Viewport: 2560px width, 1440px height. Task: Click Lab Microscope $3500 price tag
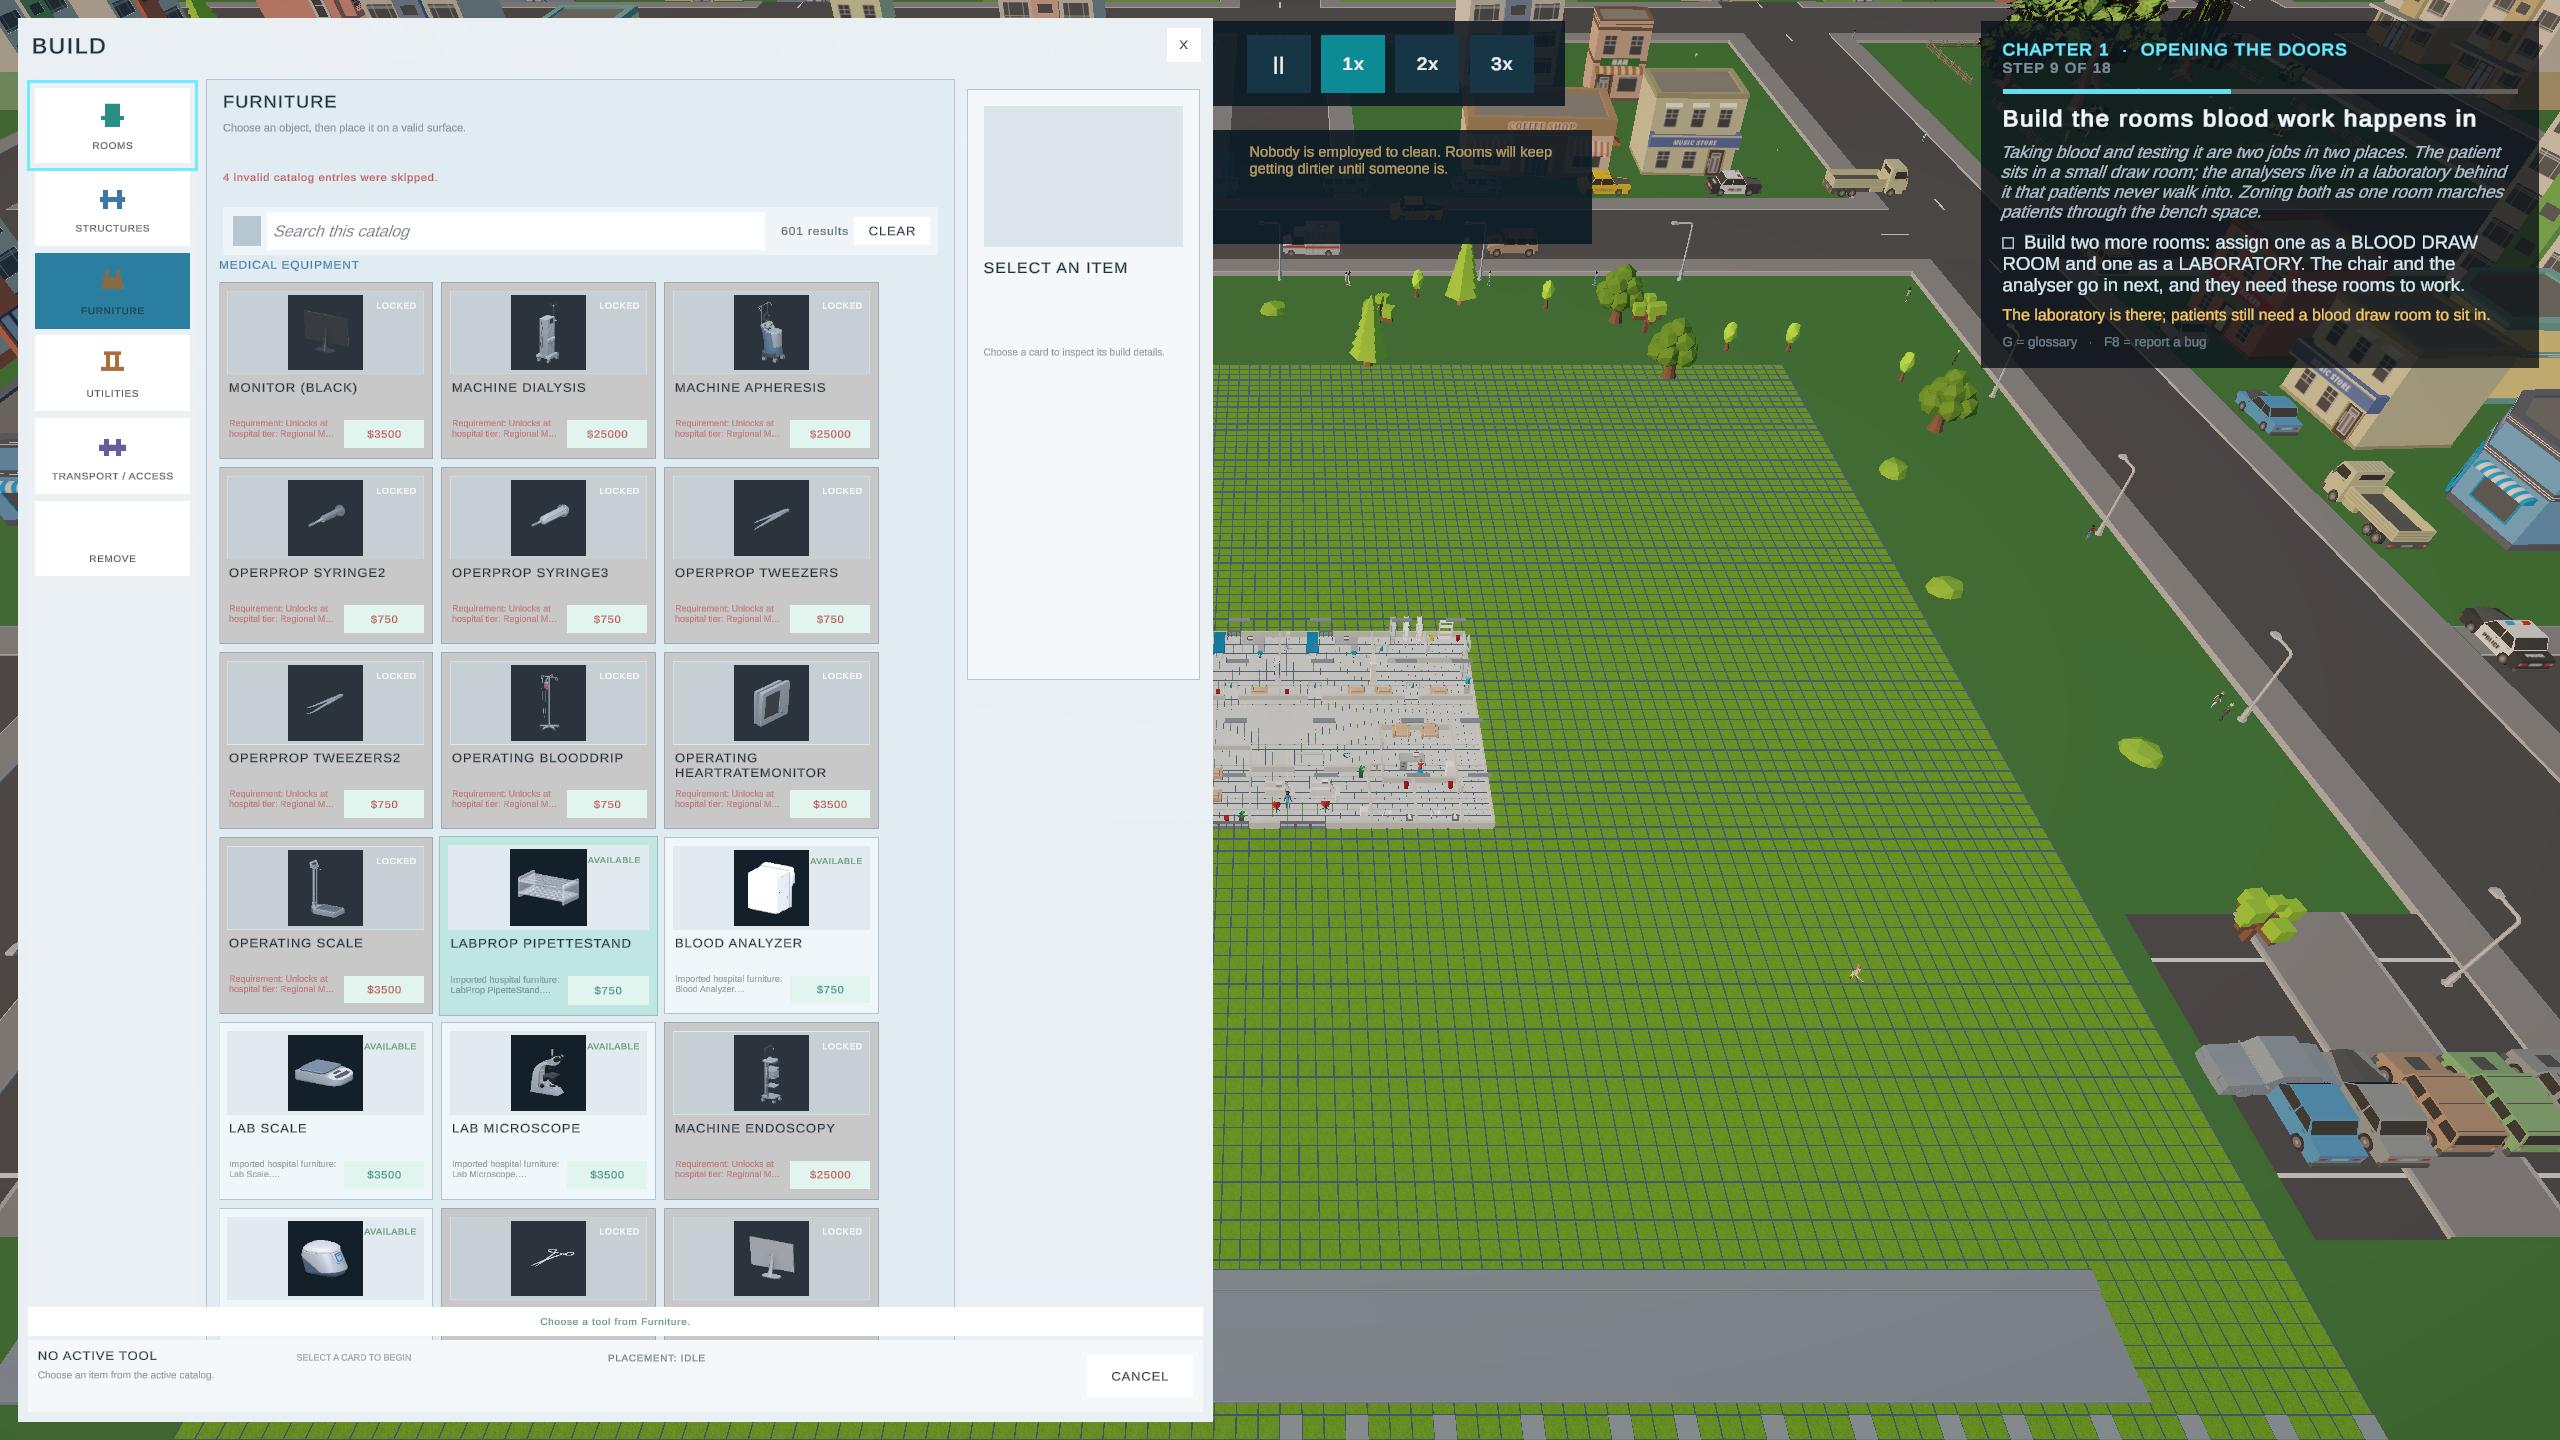607,1175
